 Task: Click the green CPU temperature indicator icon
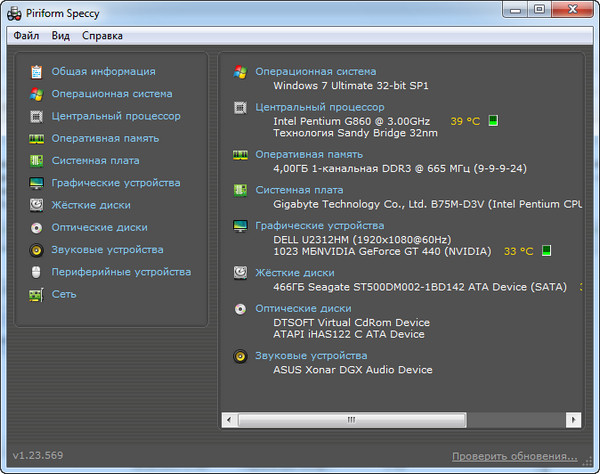click(x=492, y=121)
